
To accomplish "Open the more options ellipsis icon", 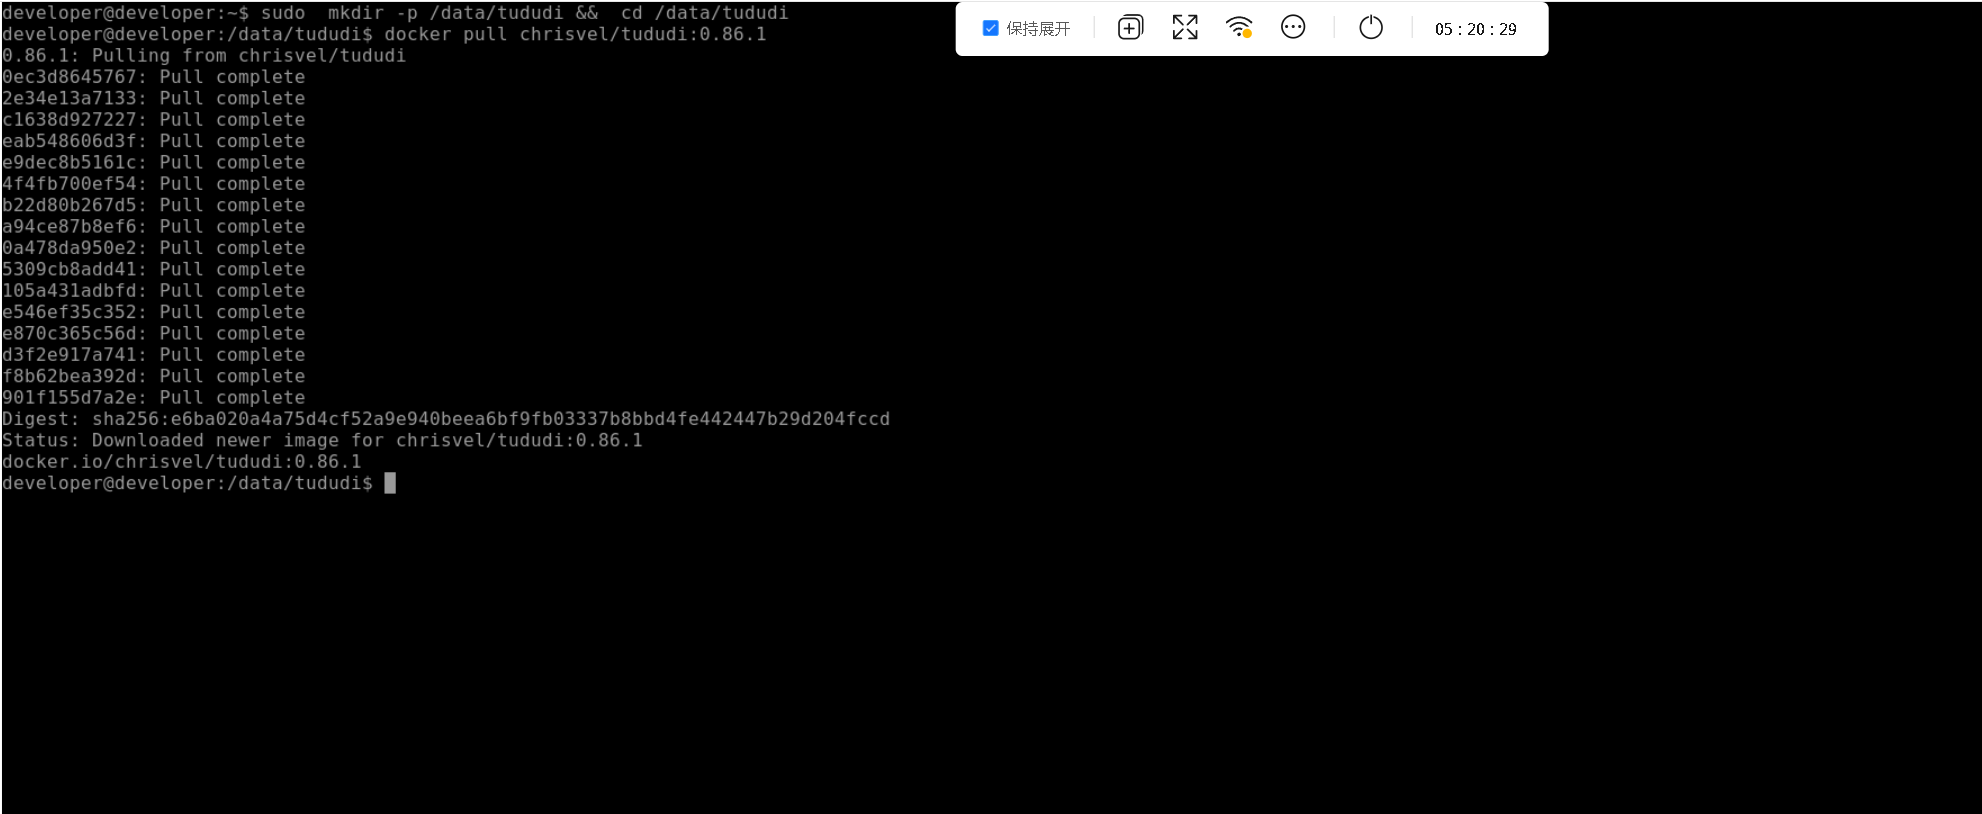I will click(1293, 28).
